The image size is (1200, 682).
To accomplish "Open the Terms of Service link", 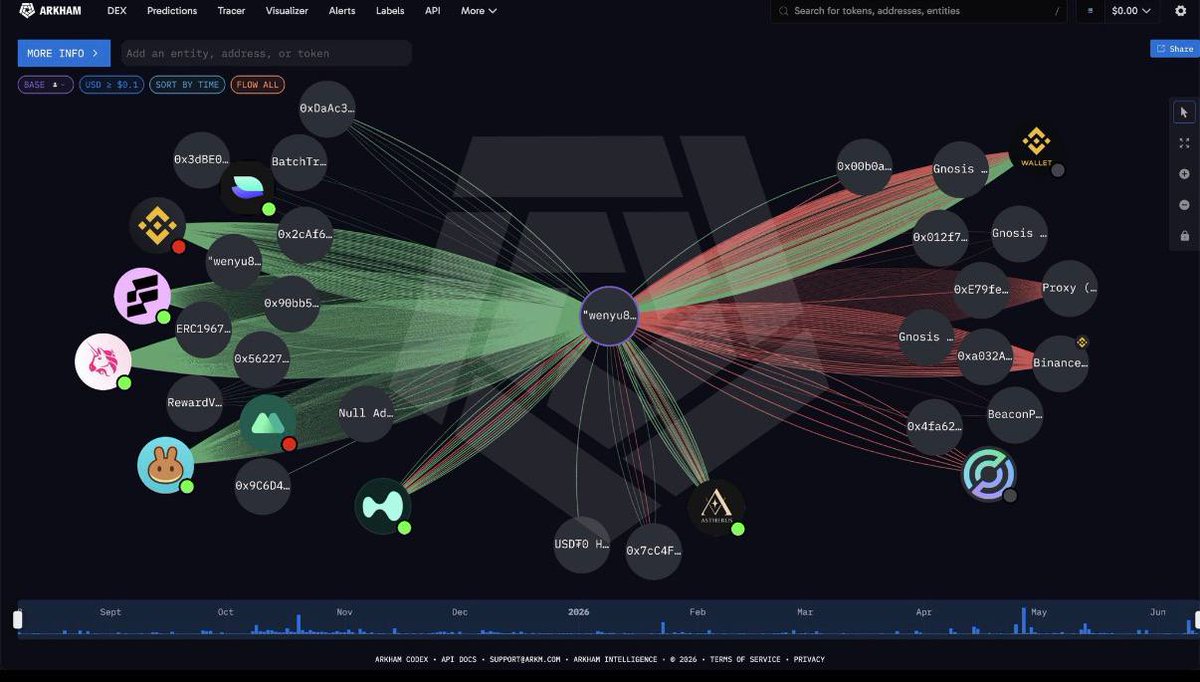I will click(745, 659).
